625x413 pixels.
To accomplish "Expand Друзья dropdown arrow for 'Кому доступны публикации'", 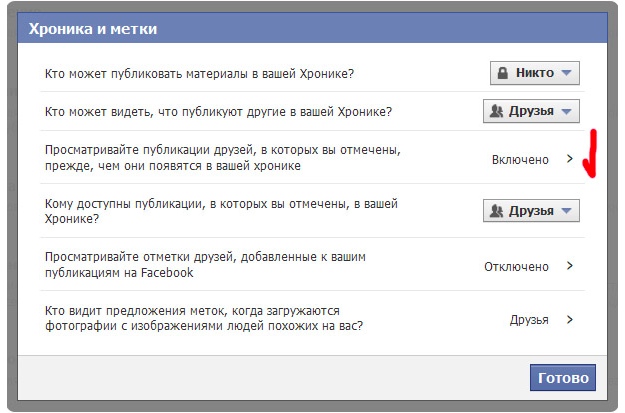I will (x=566, y=211).
